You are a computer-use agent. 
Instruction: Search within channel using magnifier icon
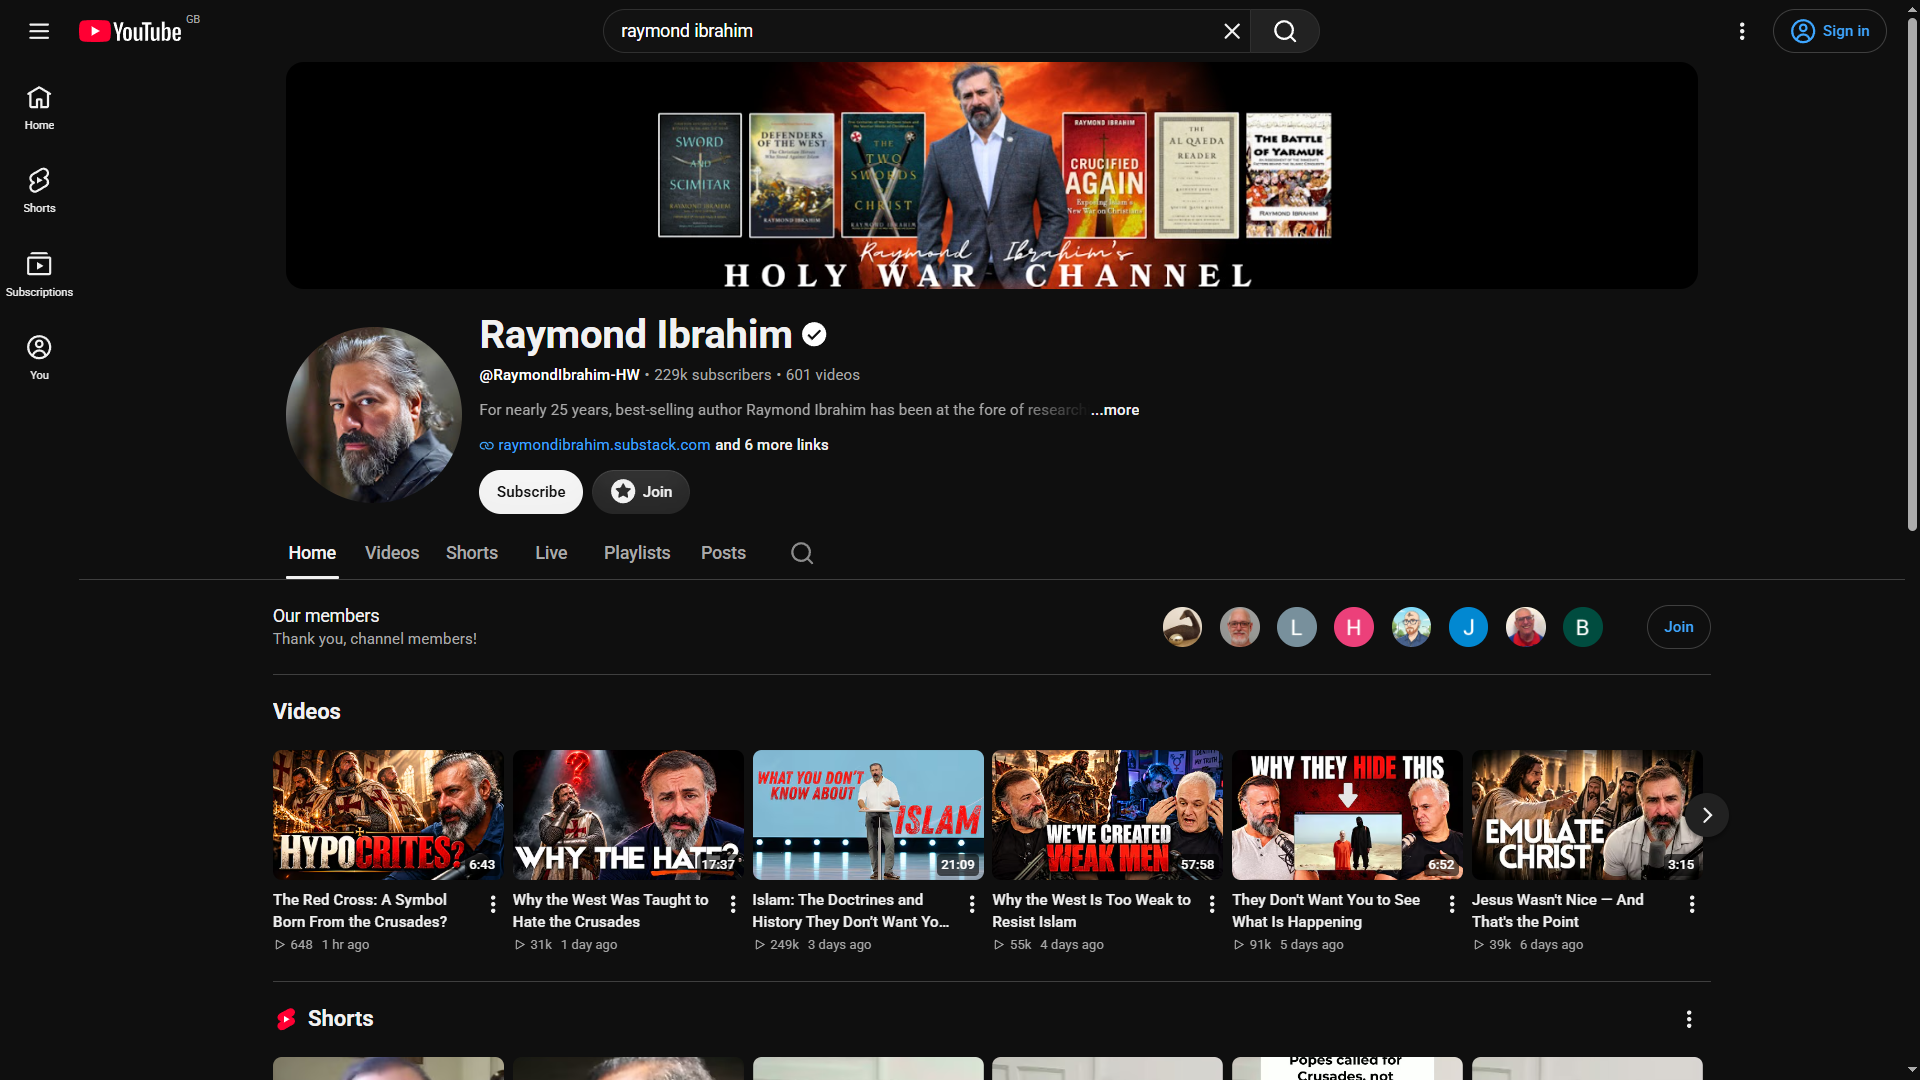pos(801,553)
